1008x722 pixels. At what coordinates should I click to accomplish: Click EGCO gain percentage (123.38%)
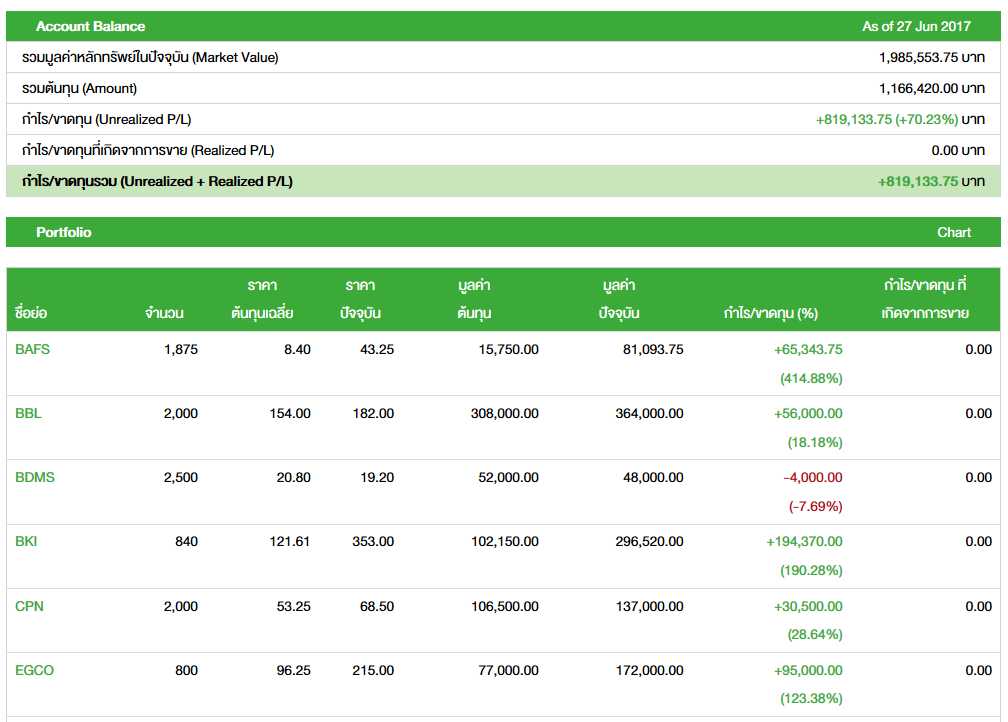[811, 698]
